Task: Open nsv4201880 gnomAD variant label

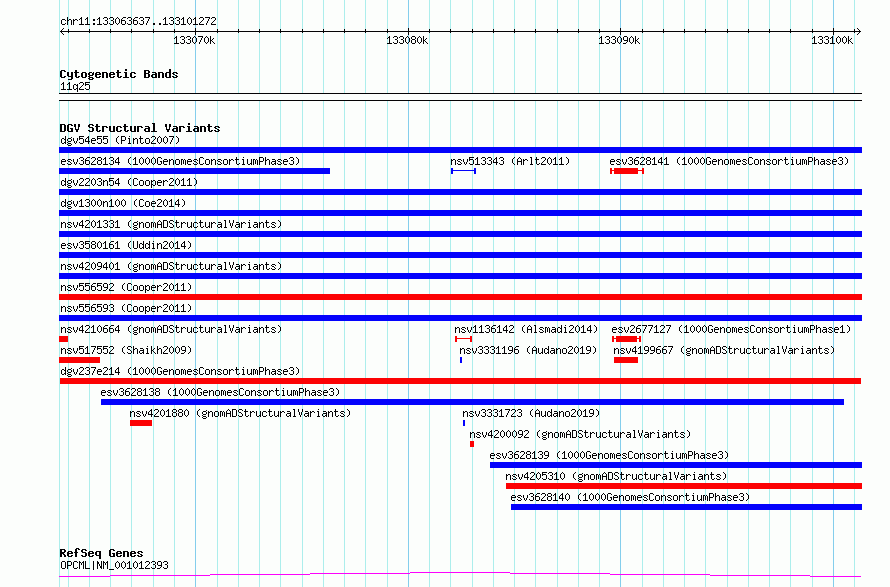Action: 240,413
